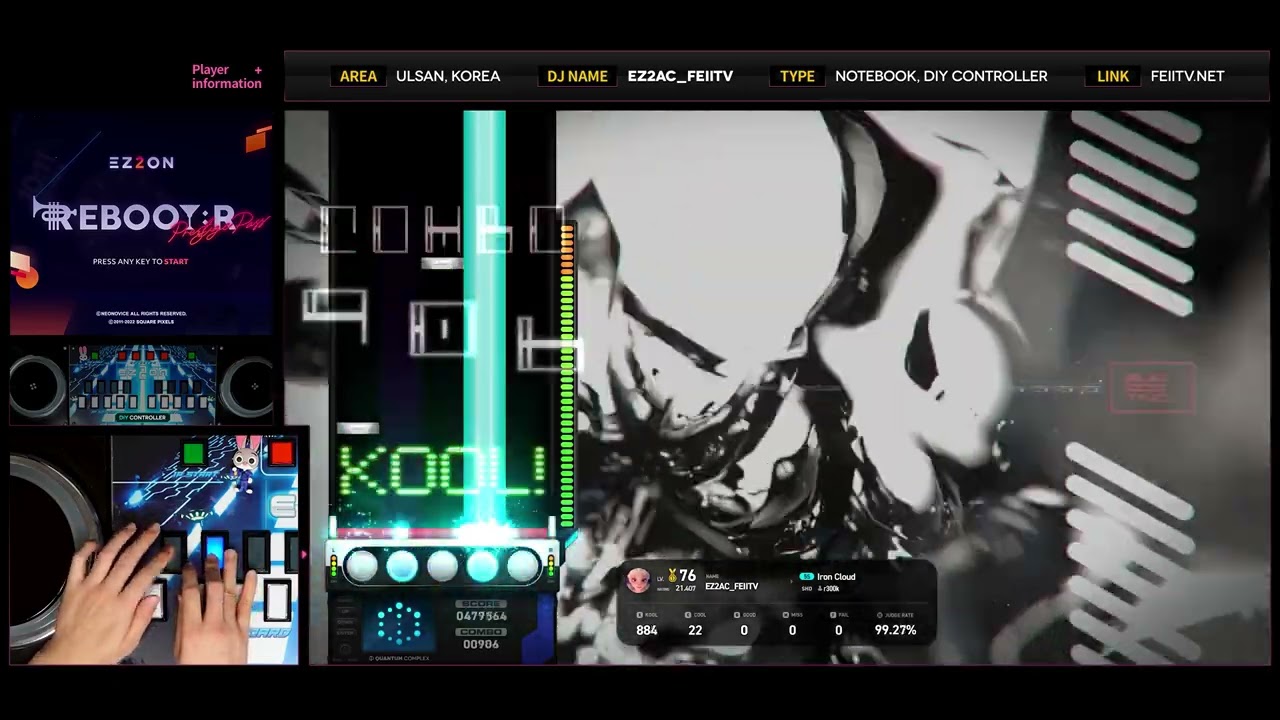Click the Player + information heading

click(227, 77)
